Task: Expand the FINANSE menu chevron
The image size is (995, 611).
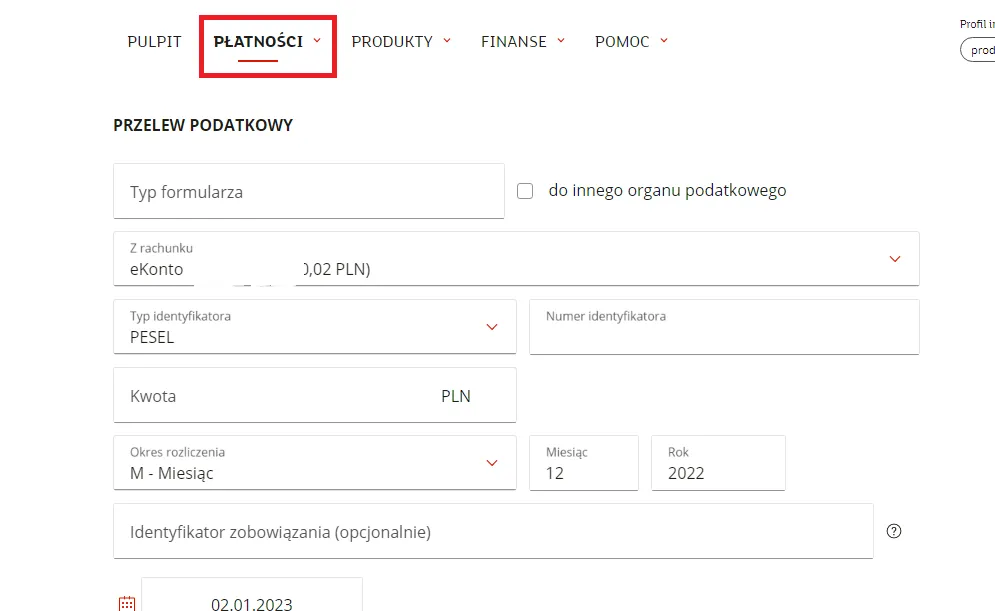Action: [x=560, y=41]
